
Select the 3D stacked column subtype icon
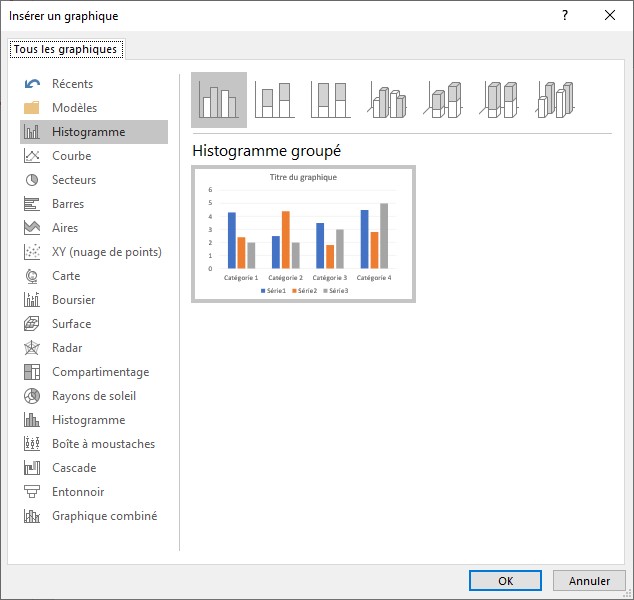pyautogui.click(x=445, y=100)
